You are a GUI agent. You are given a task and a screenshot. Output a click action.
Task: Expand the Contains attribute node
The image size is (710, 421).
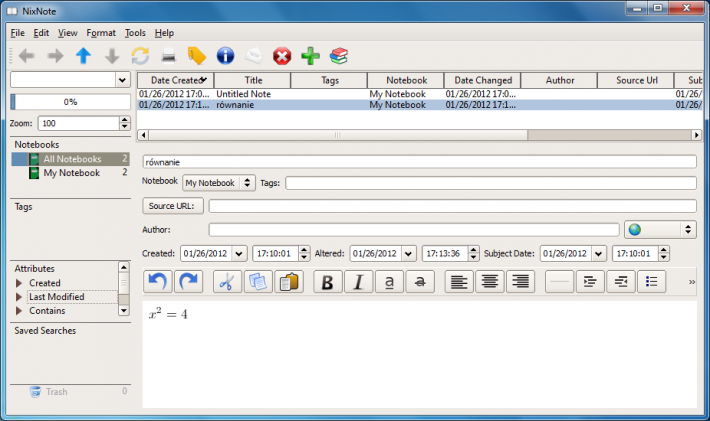(19, 311)
